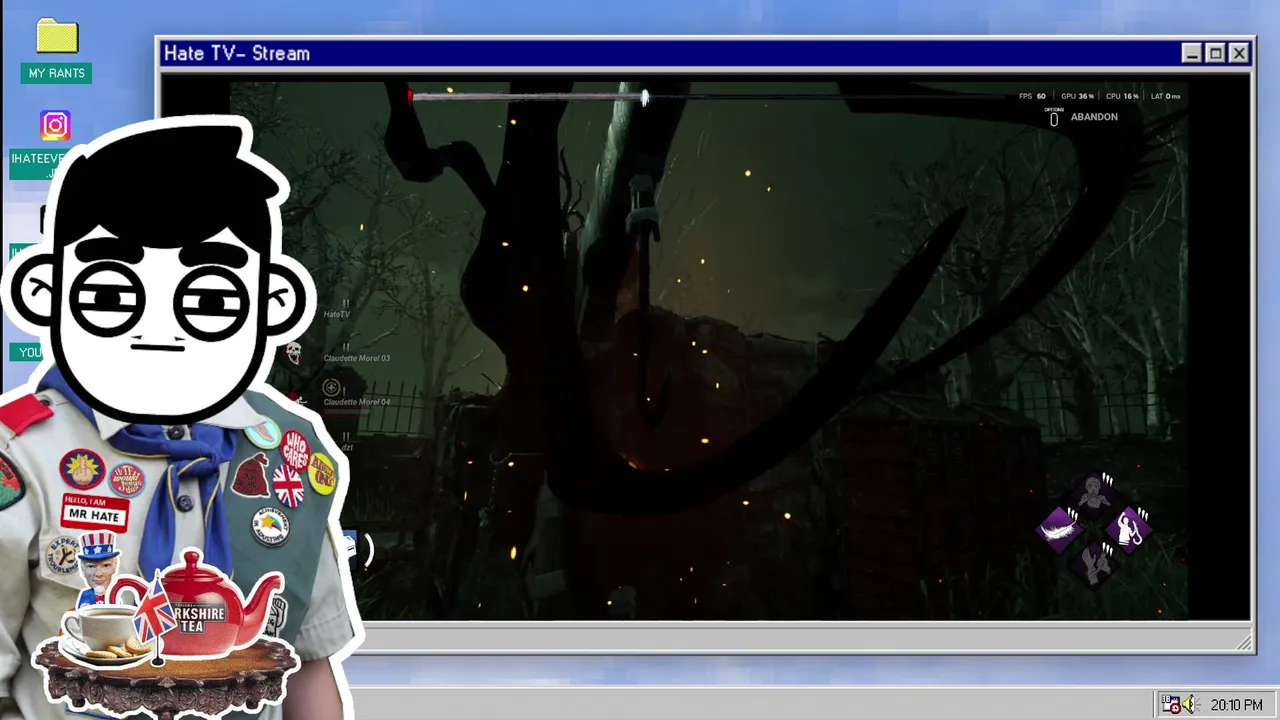The image size is (1280, 720).
Task: Select the perk with figure holding hook
Action: (1130, 528)
